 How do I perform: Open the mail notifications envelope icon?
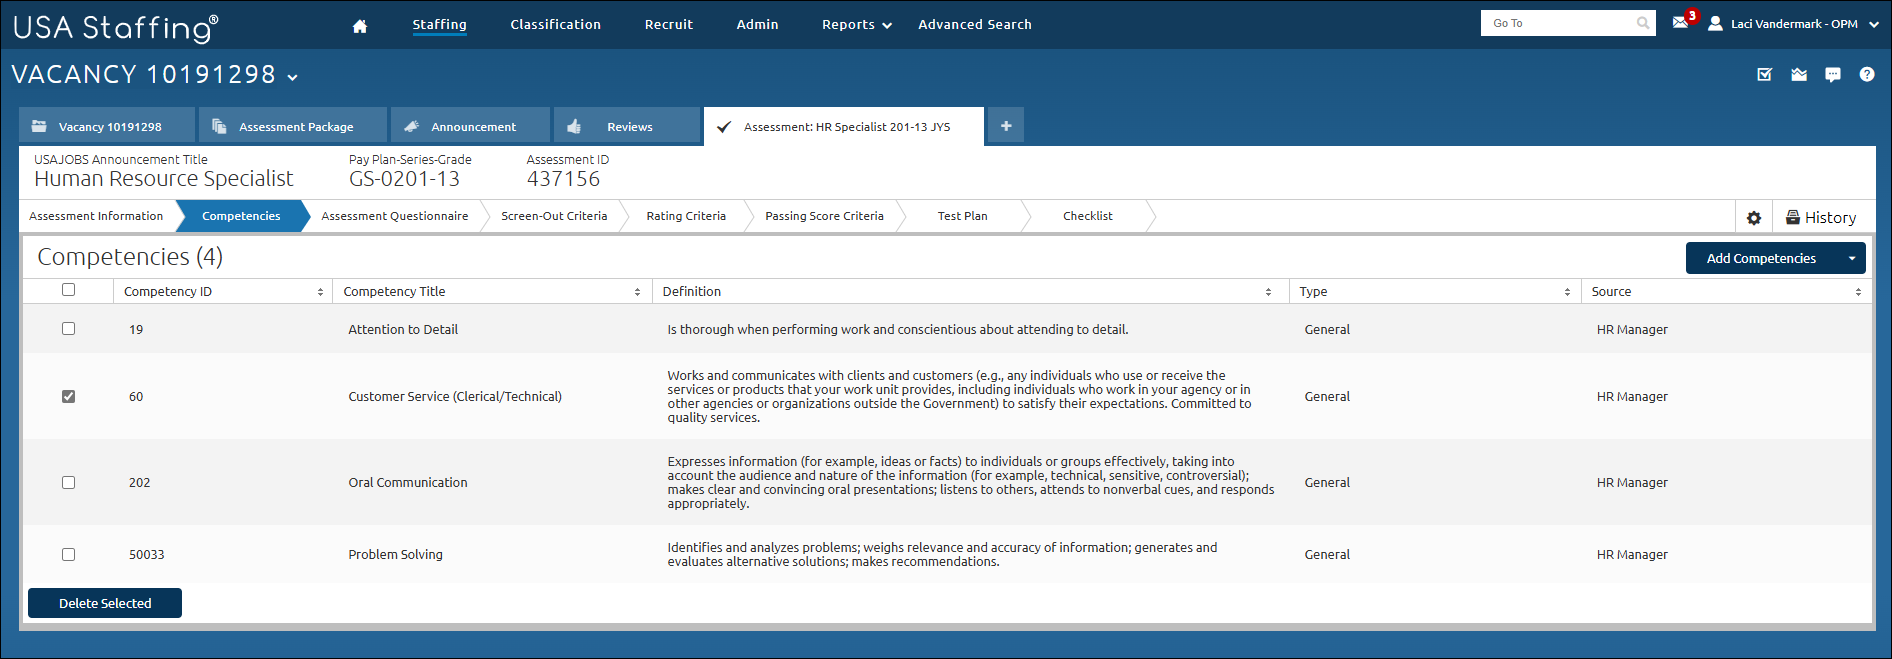[1680, 22]
